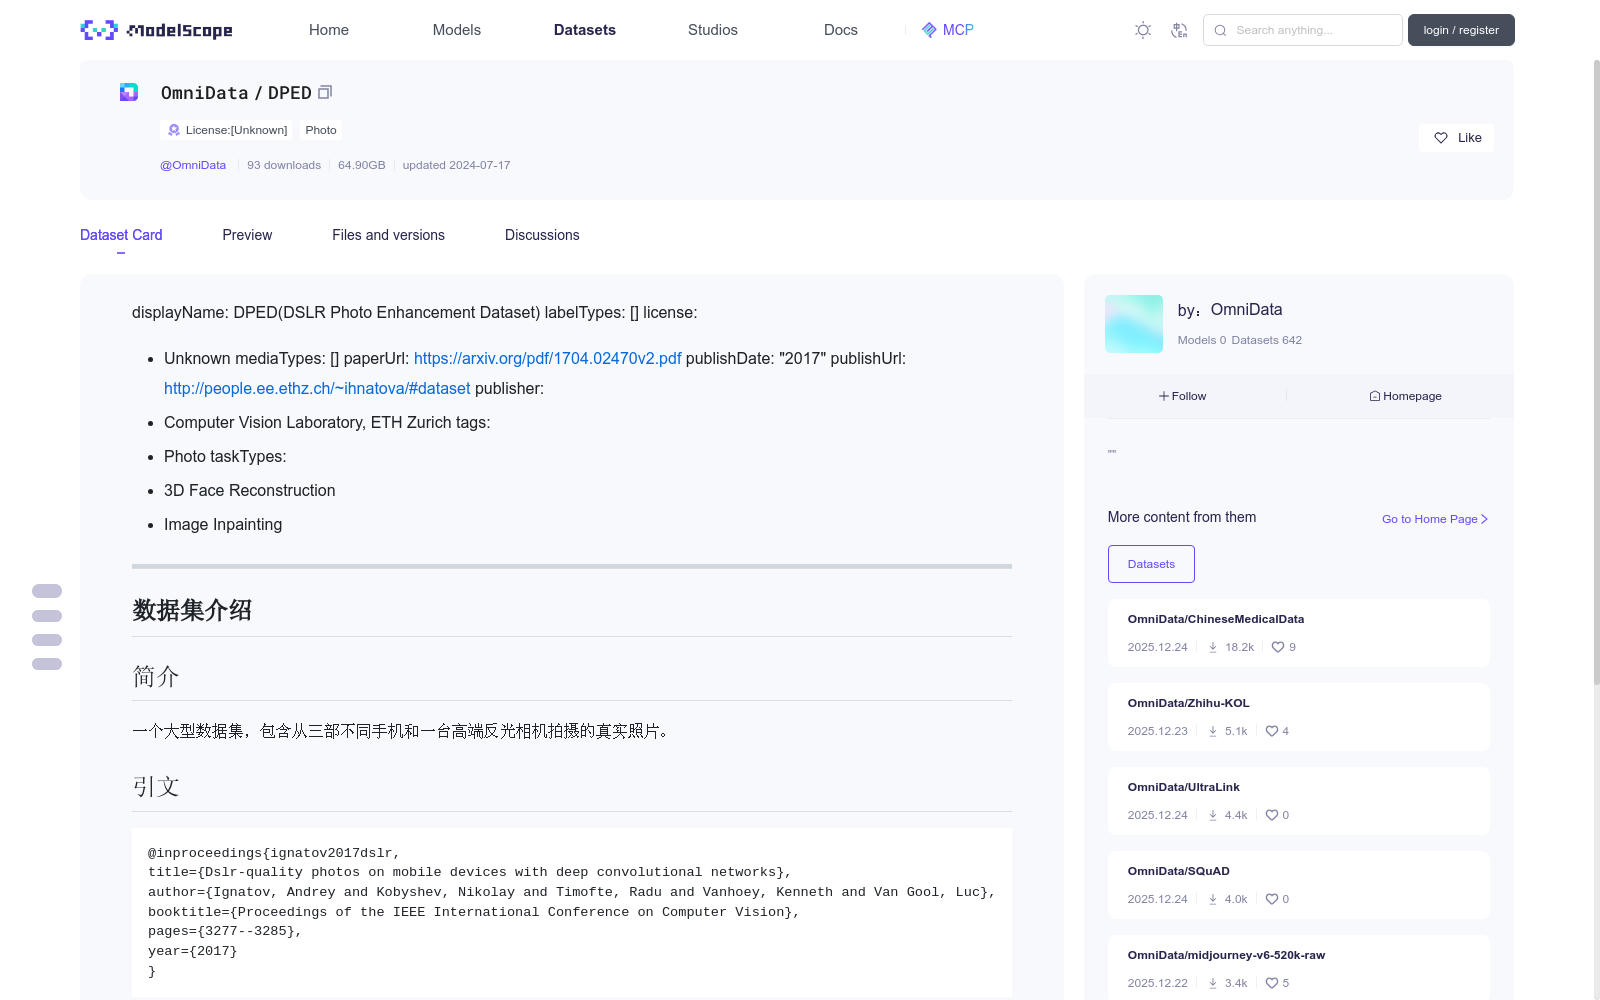Click the Homepage house icon
This screenshot has height=1000, width=1600.
[x=1375, y=396]
